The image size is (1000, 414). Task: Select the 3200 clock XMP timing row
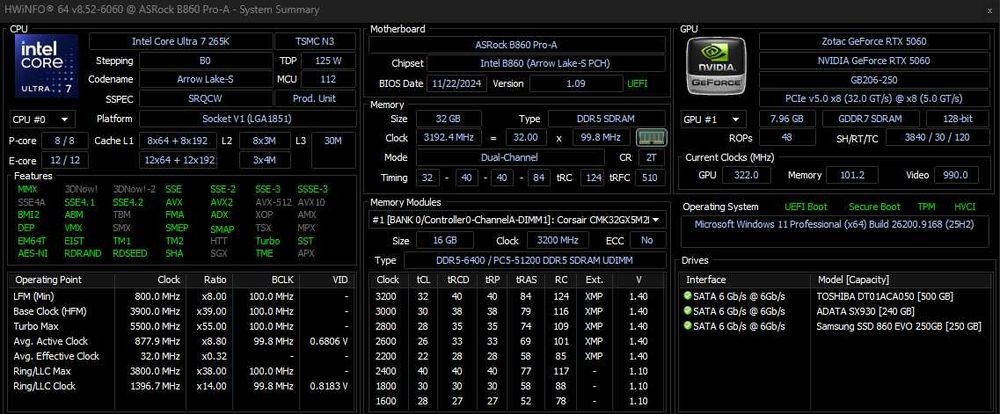(x=517, y=297)
